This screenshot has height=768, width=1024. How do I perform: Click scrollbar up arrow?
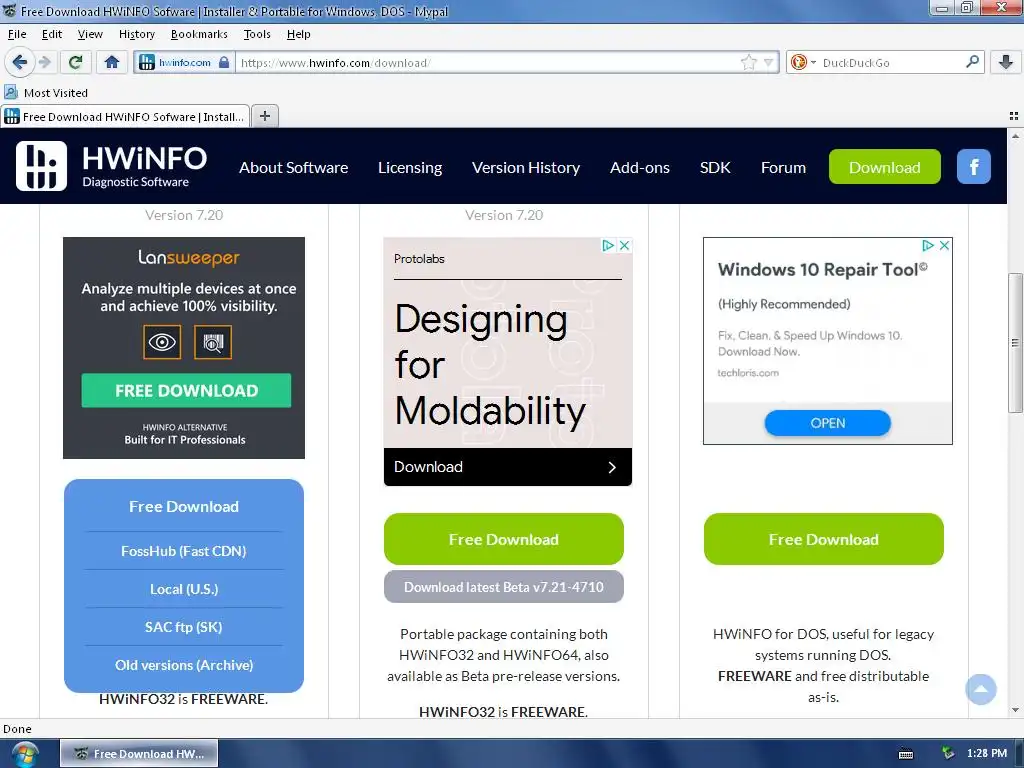click(1015, 136)
